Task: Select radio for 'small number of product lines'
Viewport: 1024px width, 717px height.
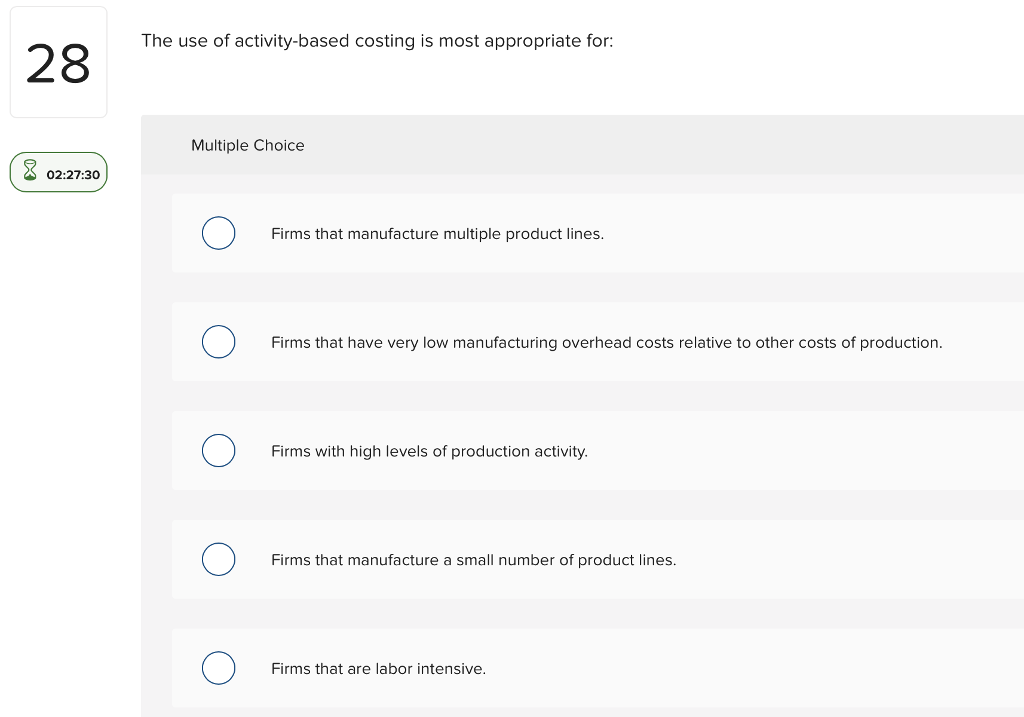Action: pyautogui.click(x=218, y=560)
